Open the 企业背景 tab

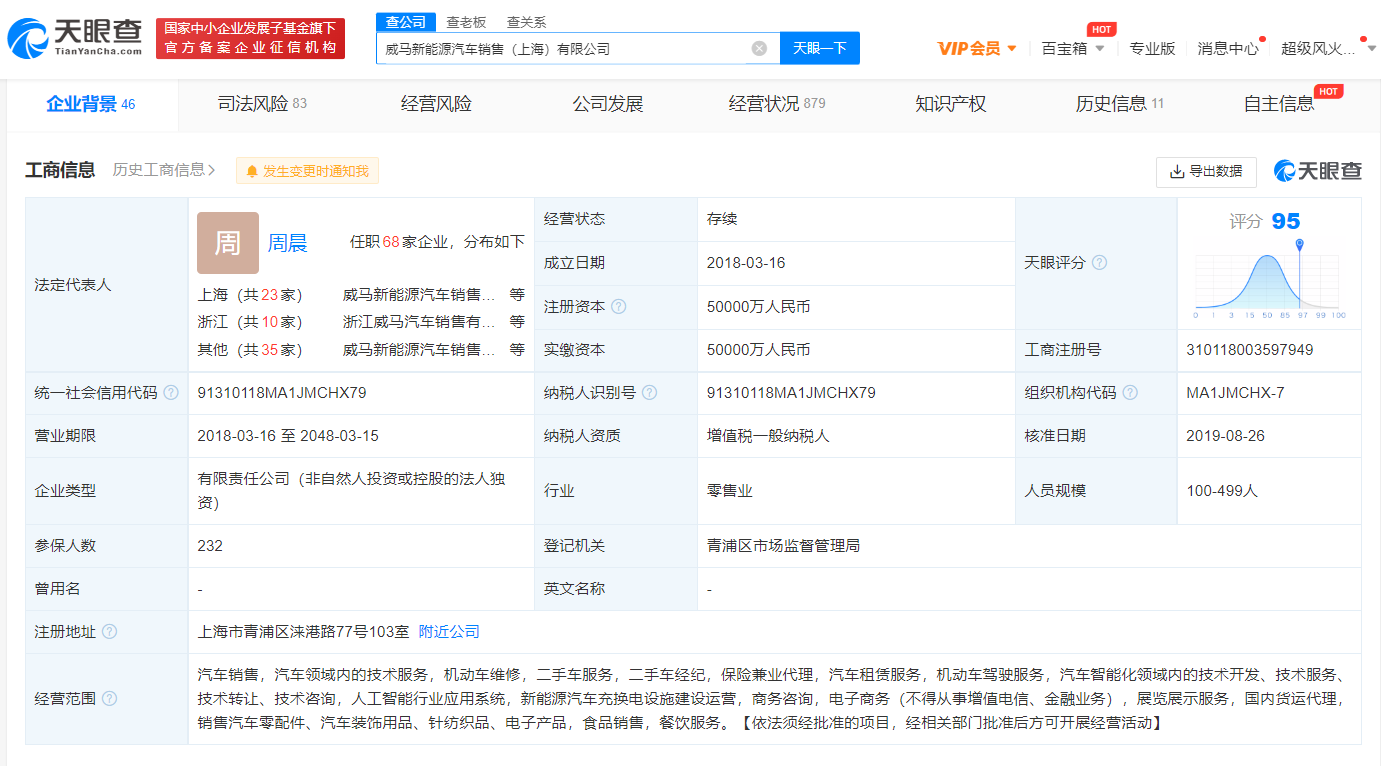[91, 104]
